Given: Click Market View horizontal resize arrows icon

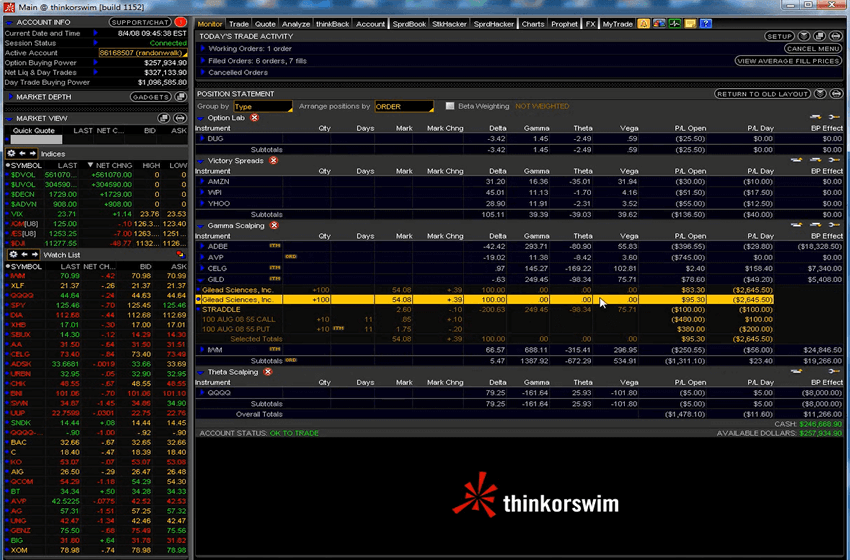Looking at the screenshot, I should [x=181, y=118].
